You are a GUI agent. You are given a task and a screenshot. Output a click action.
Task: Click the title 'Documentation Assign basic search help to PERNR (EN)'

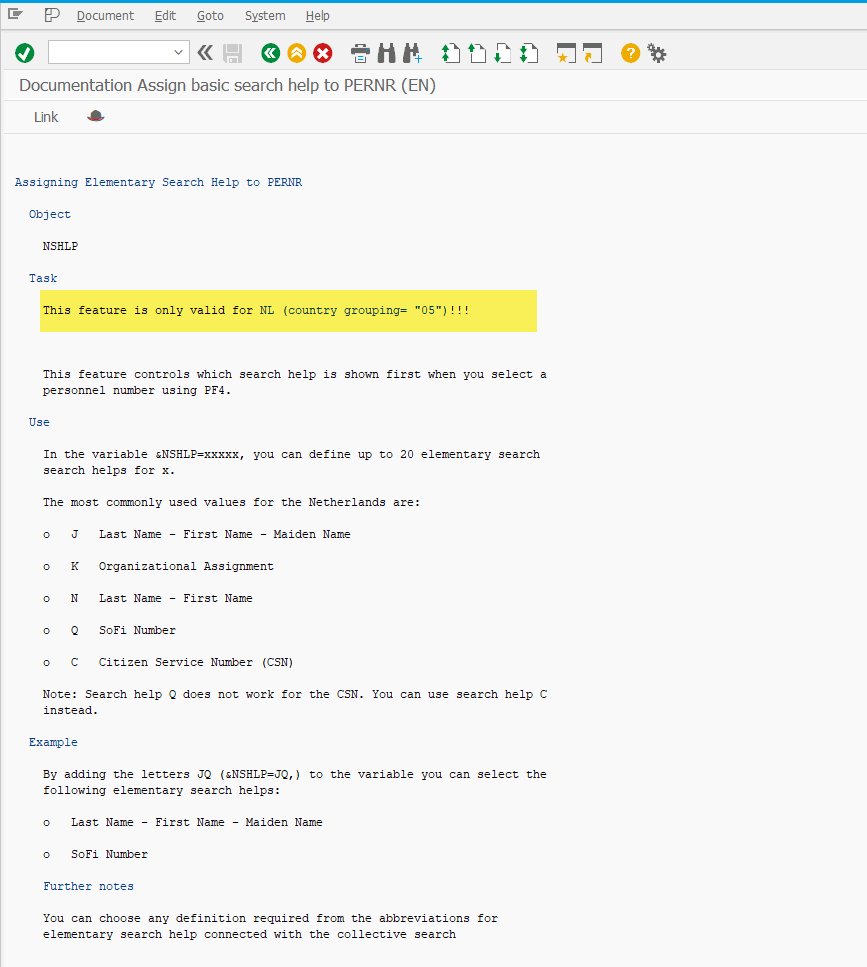pyautogui.click(x=228, y=85)
